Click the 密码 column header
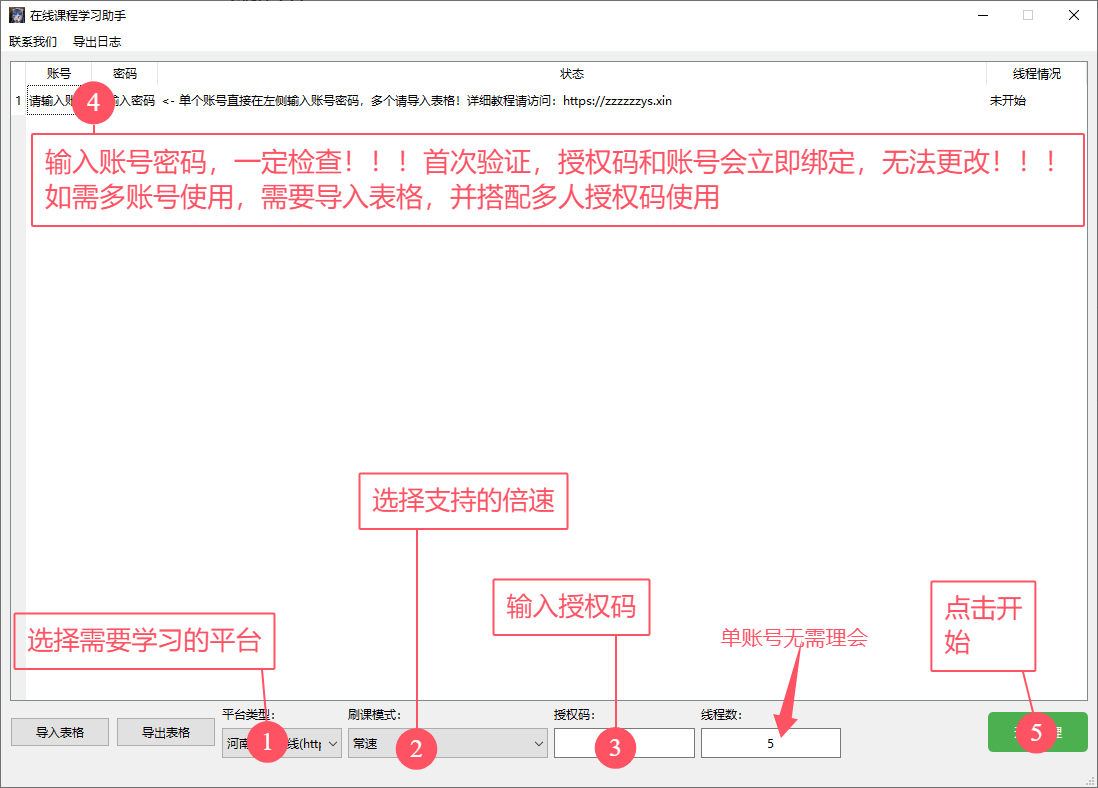Image resolution: width=1098 pixels, height=788 pixels. 124,74
